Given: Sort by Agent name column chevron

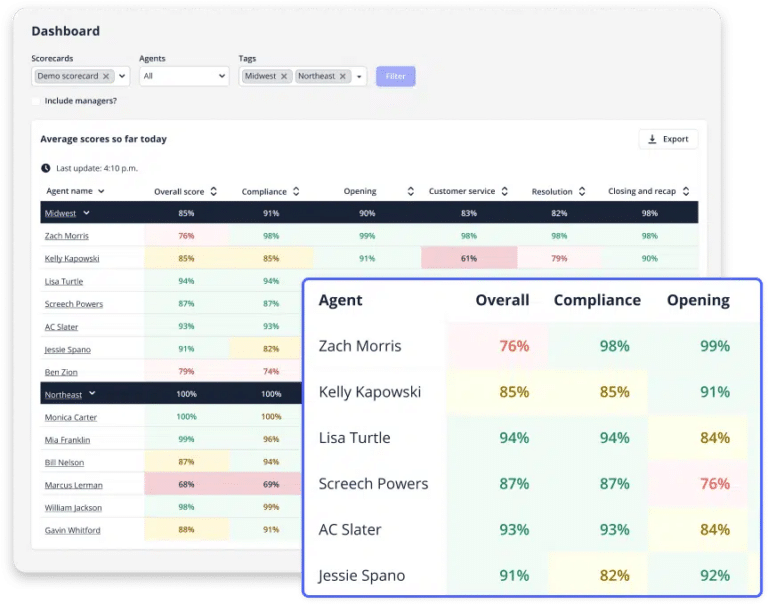Looking at the screenshot, I should [101, 191].
